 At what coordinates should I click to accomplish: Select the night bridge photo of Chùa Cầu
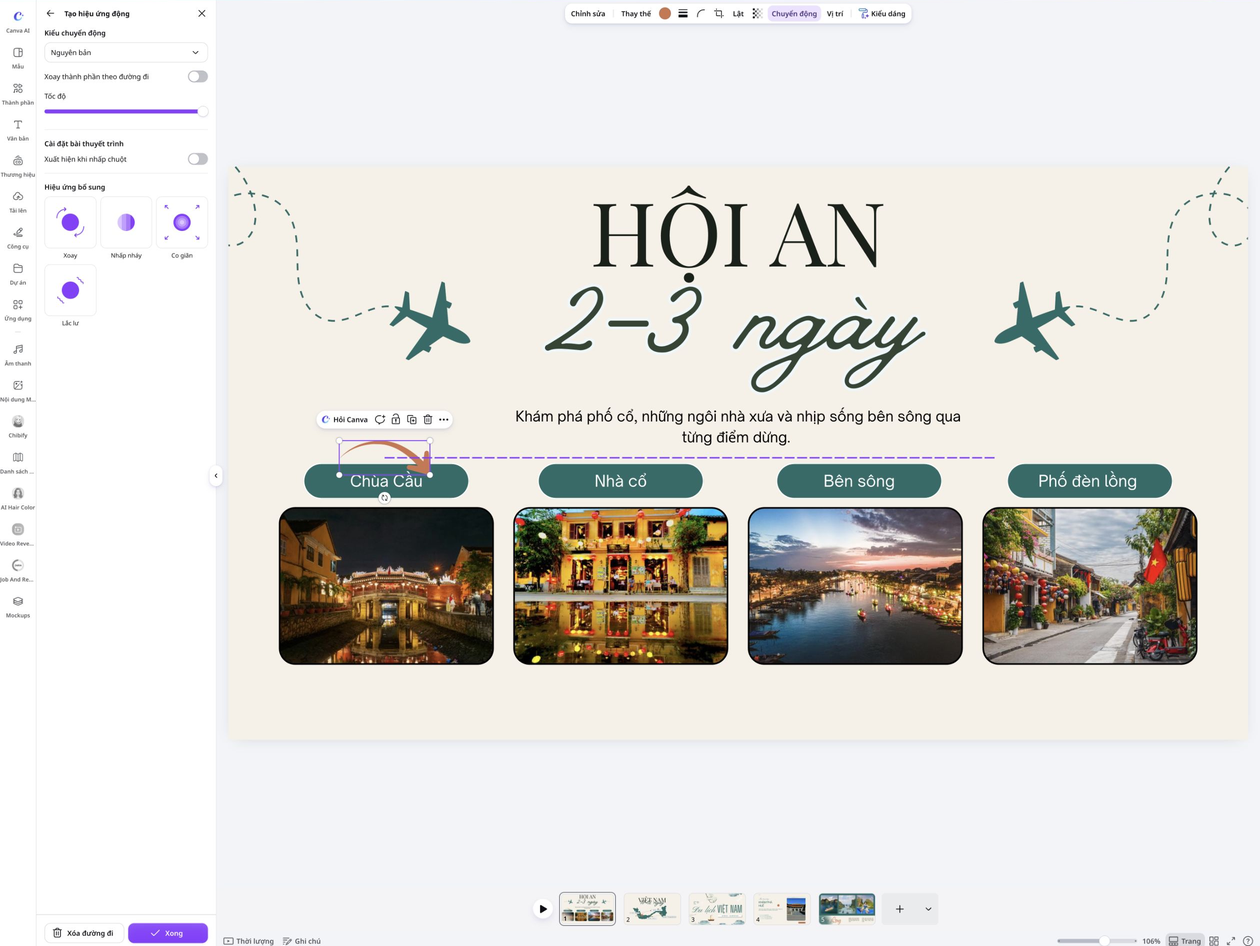click(x=386, y=586)
